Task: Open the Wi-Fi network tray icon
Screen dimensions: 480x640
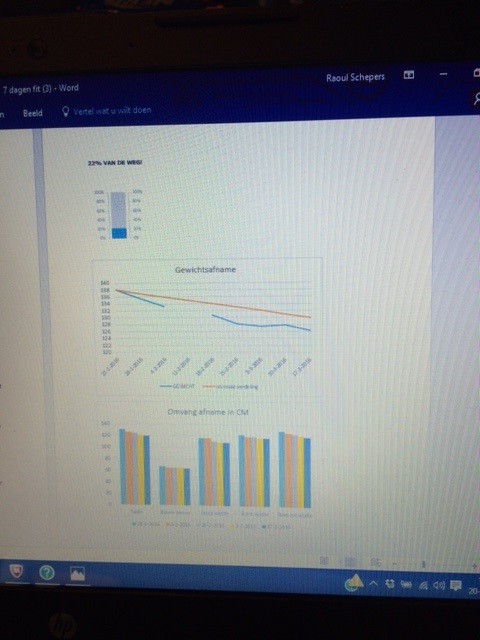Action: click(x=423, y=585)
